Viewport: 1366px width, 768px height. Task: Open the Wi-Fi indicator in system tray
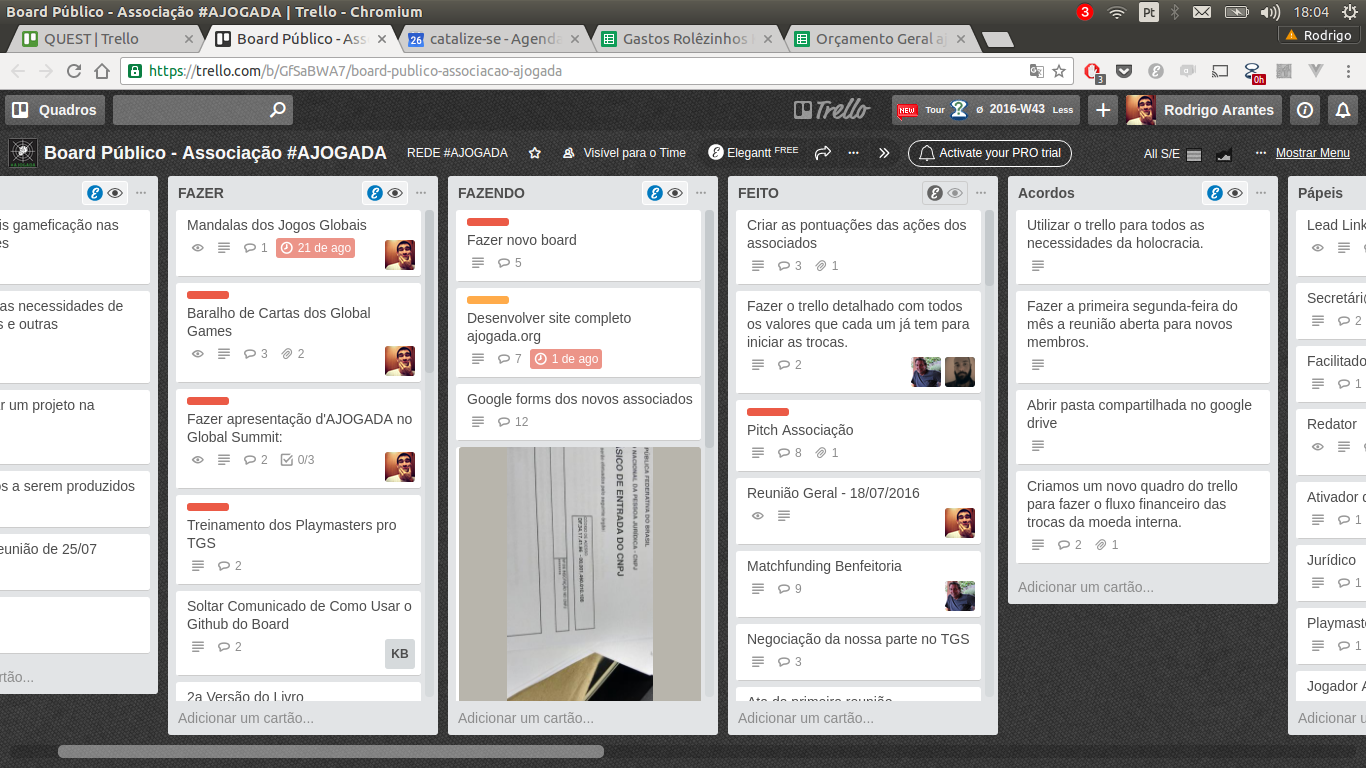pyautogui.click(x=1117, y=12)
